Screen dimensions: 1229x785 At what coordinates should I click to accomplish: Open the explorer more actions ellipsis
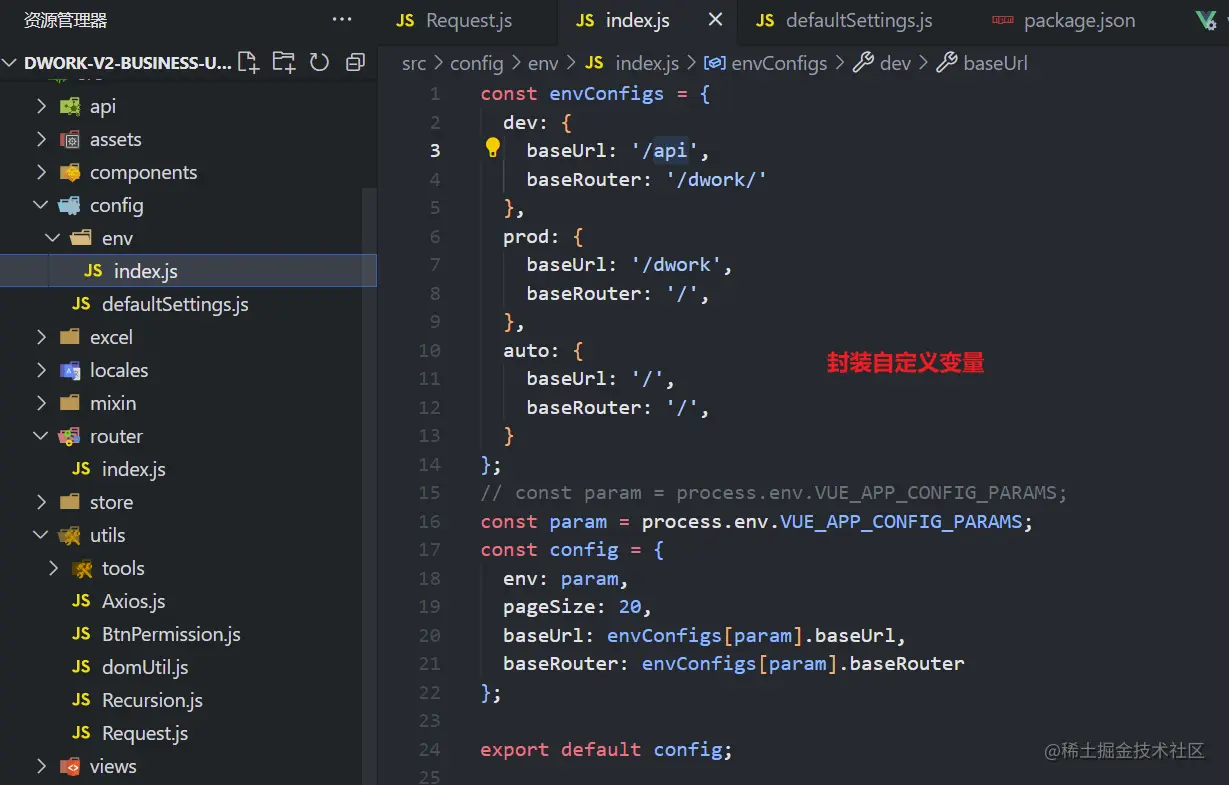342,20
